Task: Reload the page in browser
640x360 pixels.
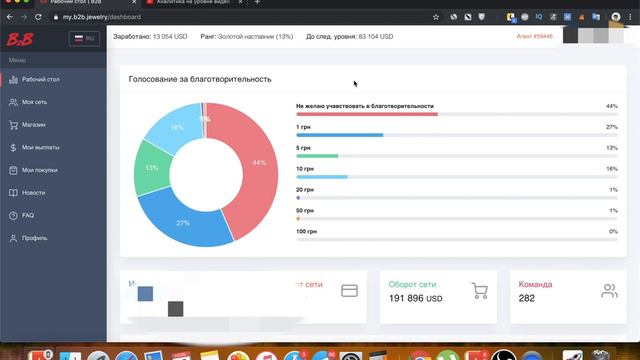Action: (x=38, y=17)
